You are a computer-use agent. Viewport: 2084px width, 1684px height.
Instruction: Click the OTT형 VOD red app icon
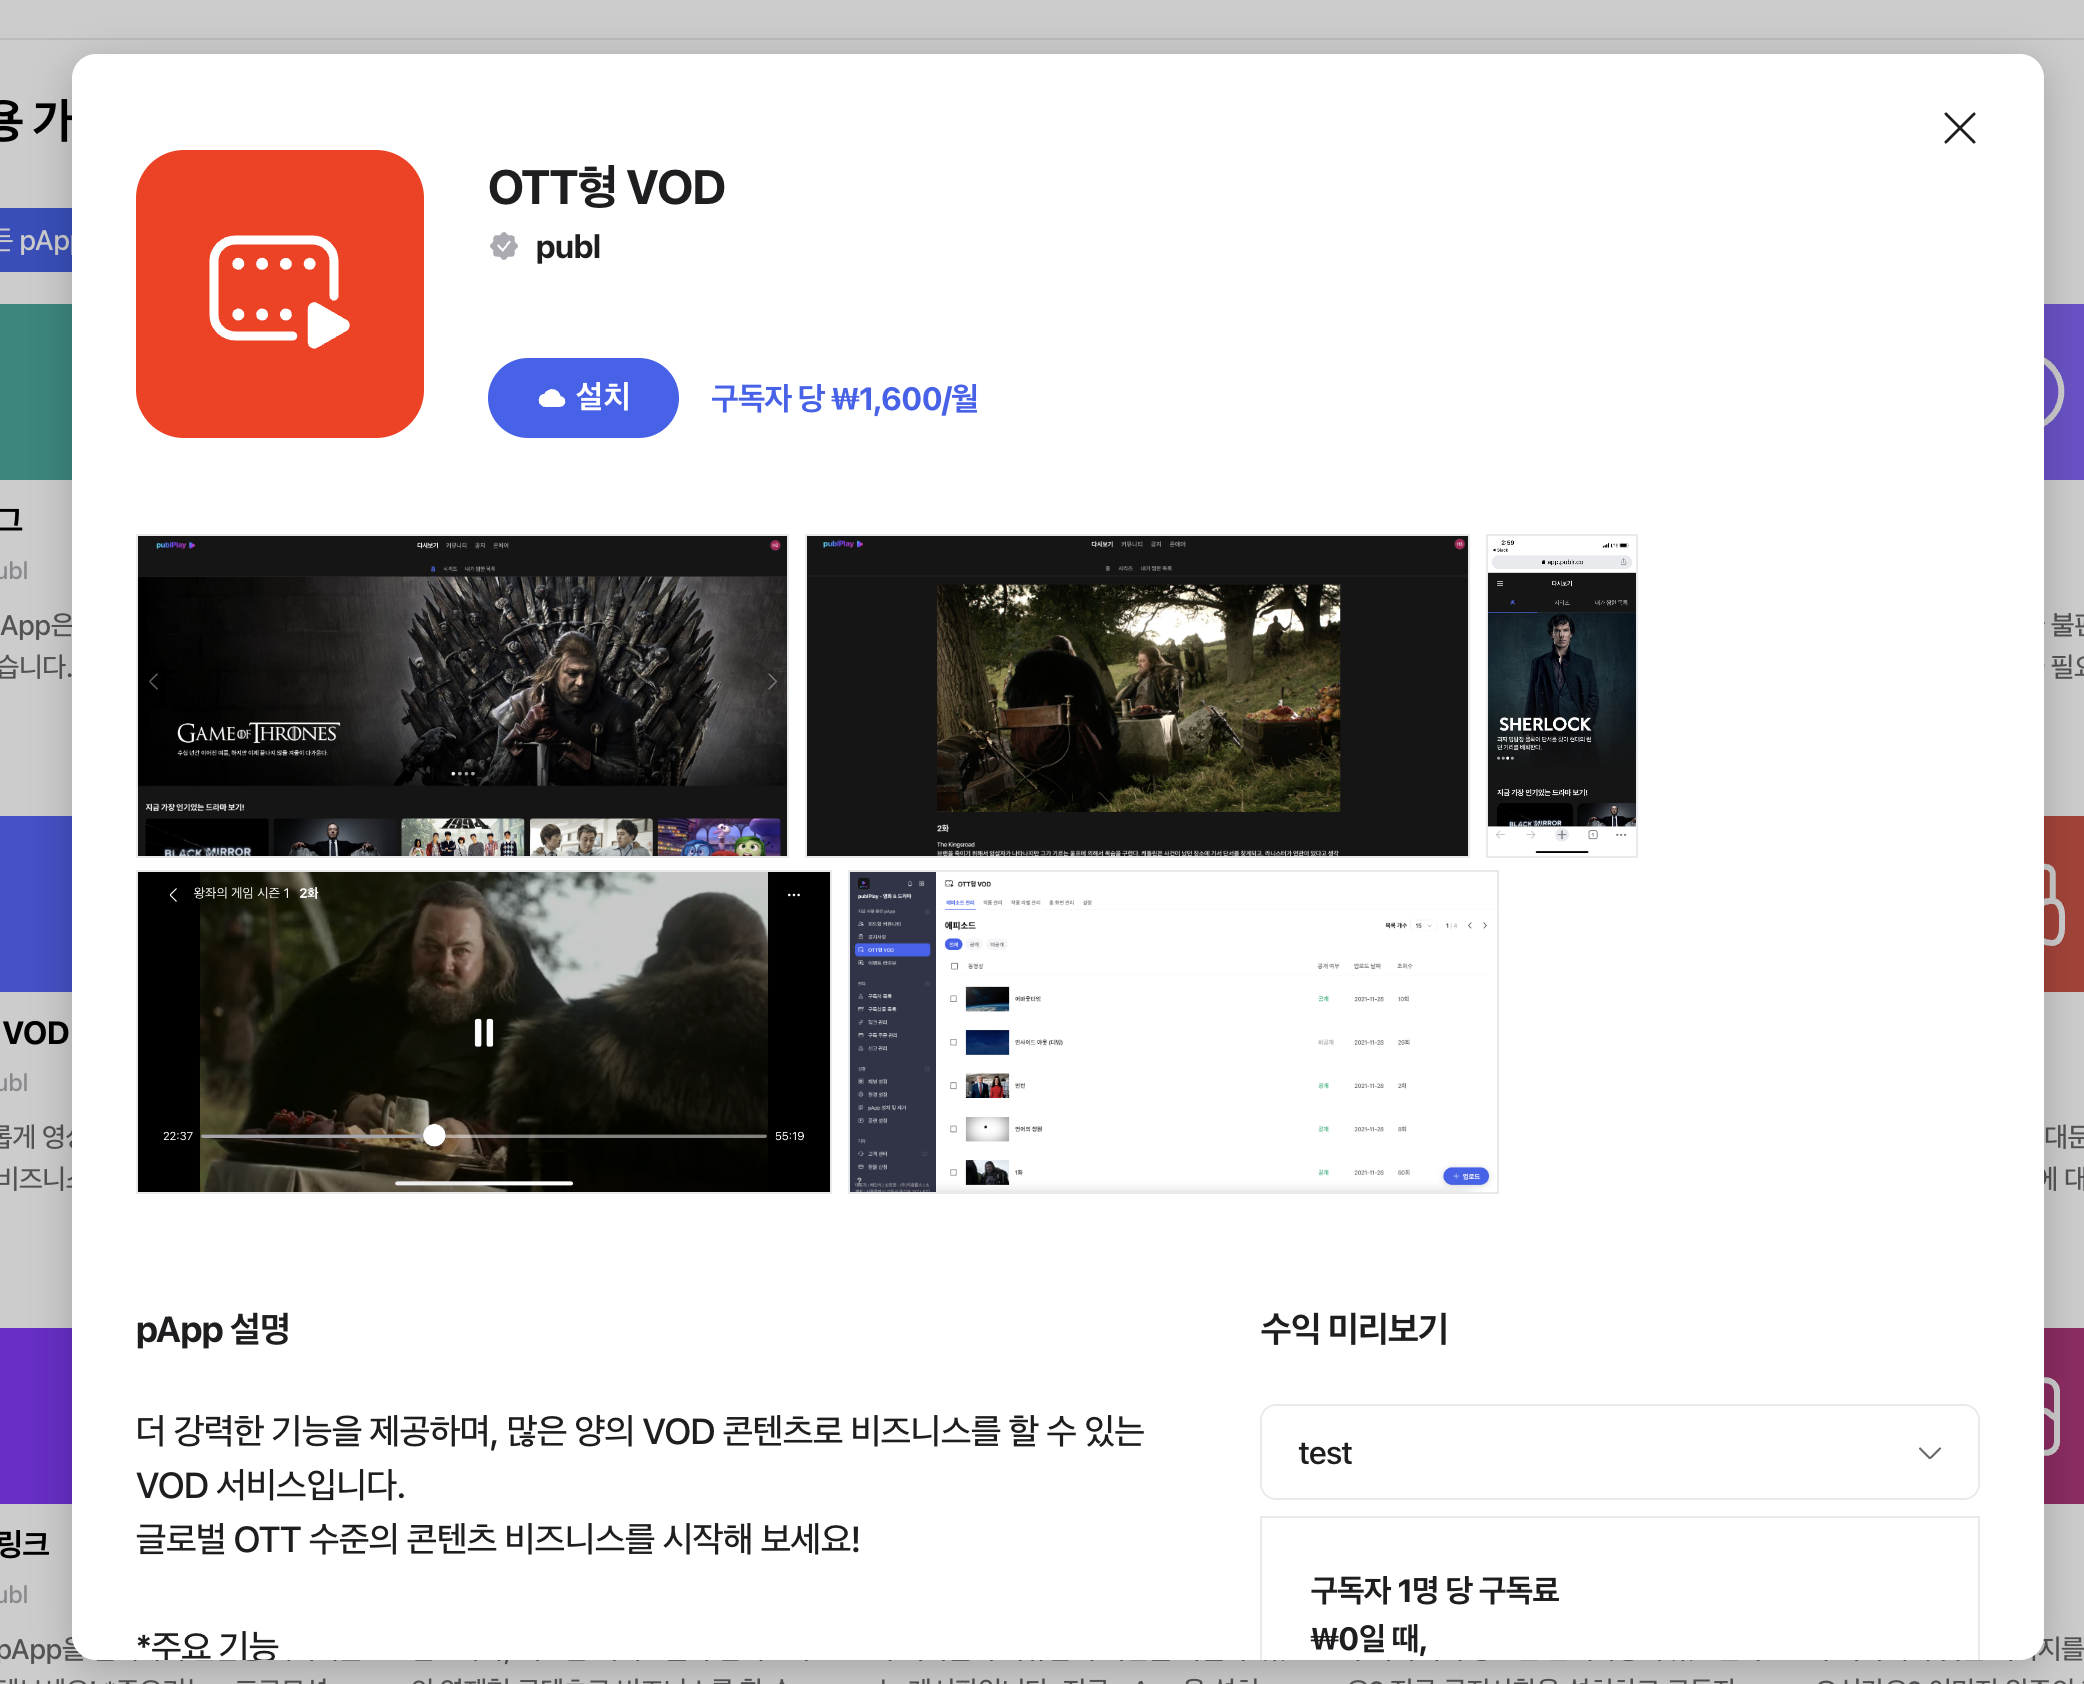tap(280, 294)
